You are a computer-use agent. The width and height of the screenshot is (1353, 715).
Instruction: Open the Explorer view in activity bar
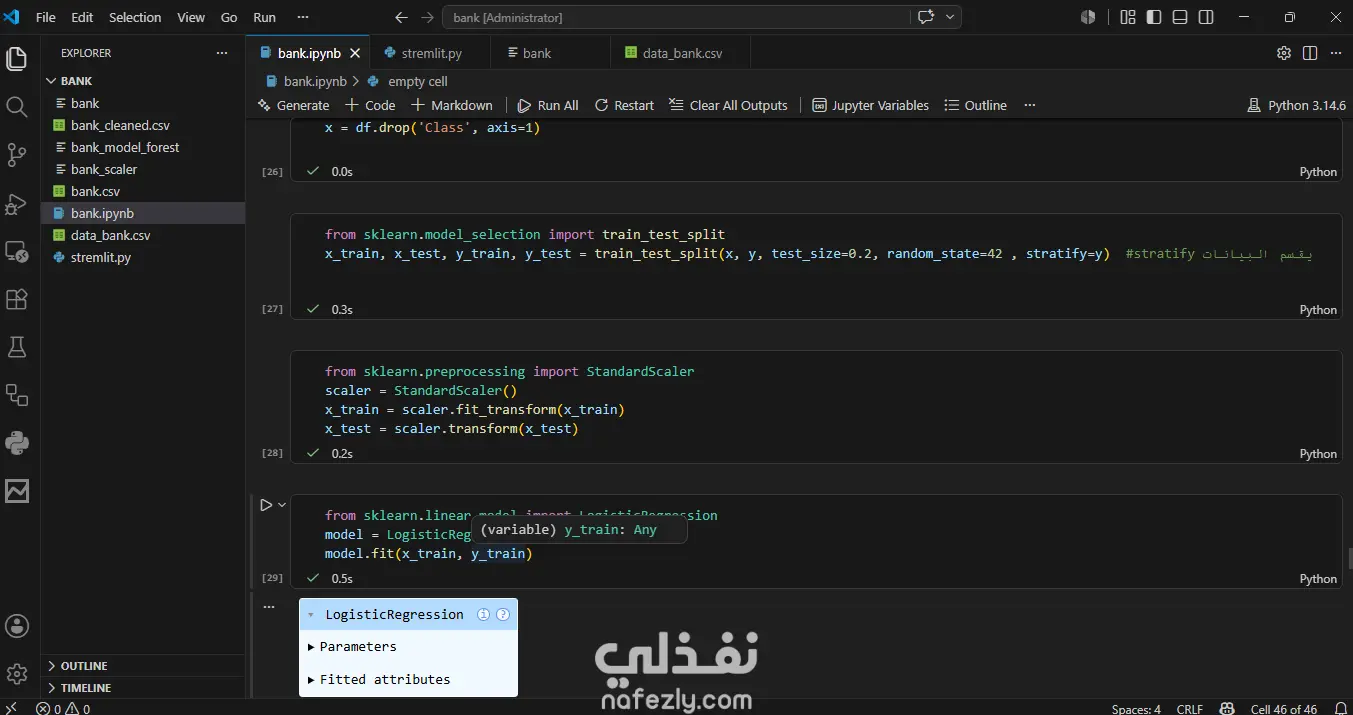(x=17, y=59)
